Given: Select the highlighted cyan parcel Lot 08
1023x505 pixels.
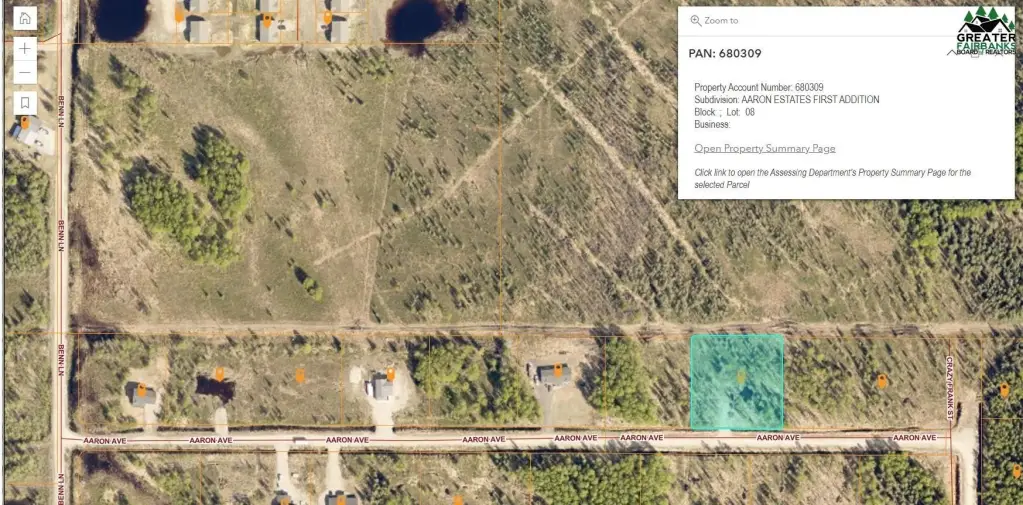Looking at the screenshot, I should point(737,382).
